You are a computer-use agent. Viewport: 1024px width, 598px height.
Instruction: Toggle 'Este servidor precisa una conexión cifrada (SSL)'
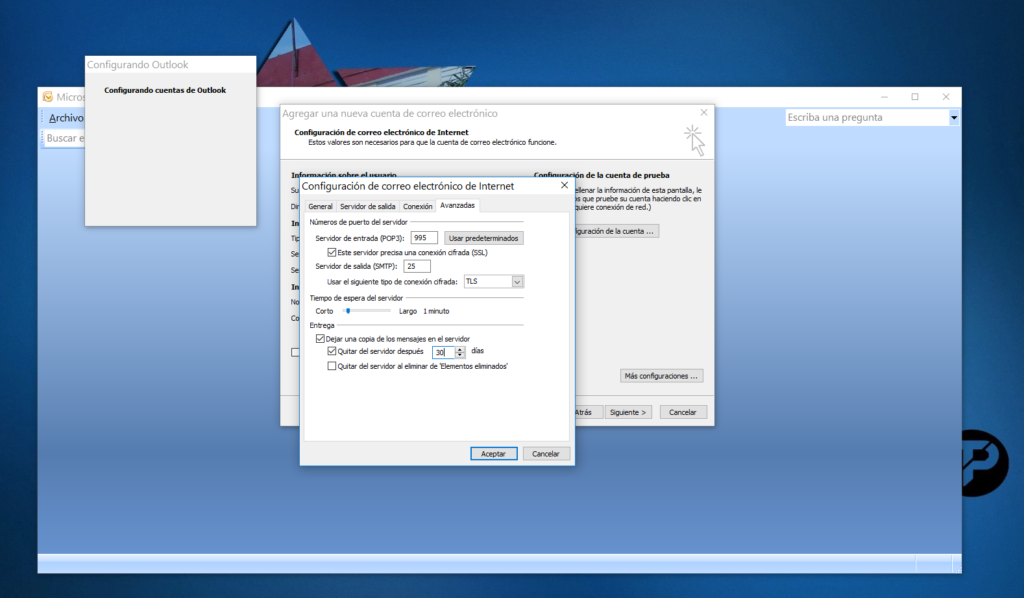tap(333, 253)
